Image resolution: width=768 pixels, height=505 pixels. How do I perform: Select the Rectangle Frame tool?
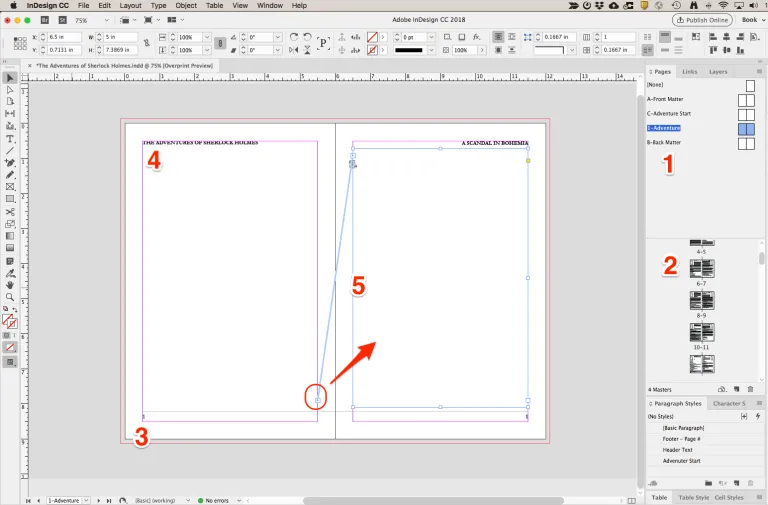click(x=10, y=187)
